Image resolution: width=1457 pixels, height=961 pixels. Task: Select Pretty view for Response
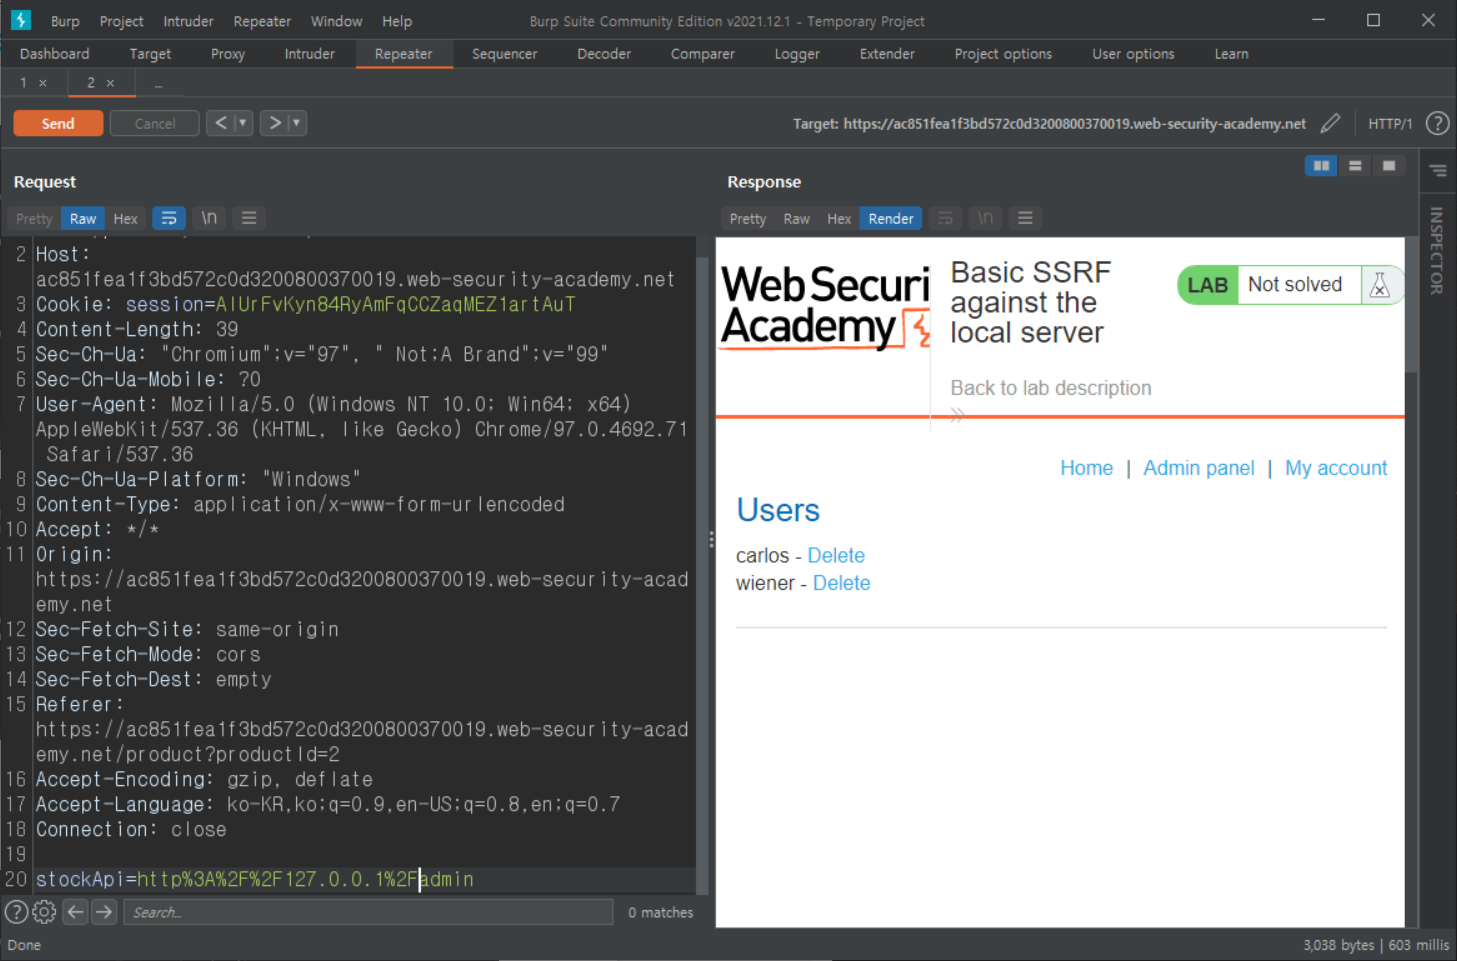click(747, 218)
